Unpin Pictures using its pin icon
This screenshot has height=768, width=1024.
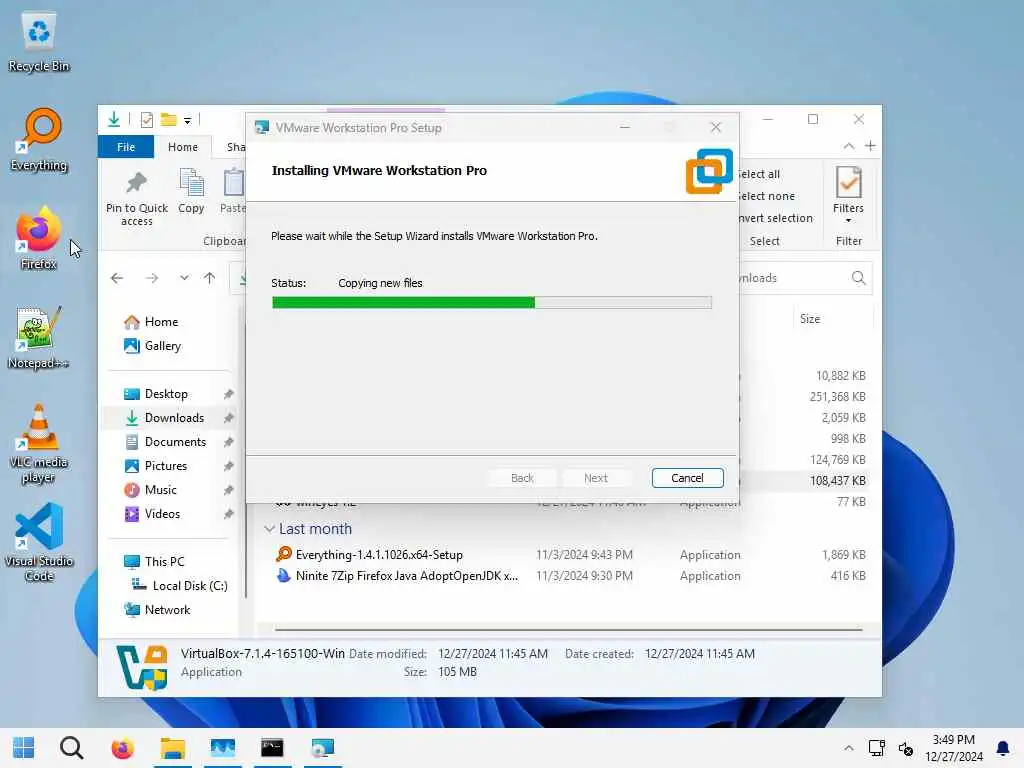(x=229, y=466)
